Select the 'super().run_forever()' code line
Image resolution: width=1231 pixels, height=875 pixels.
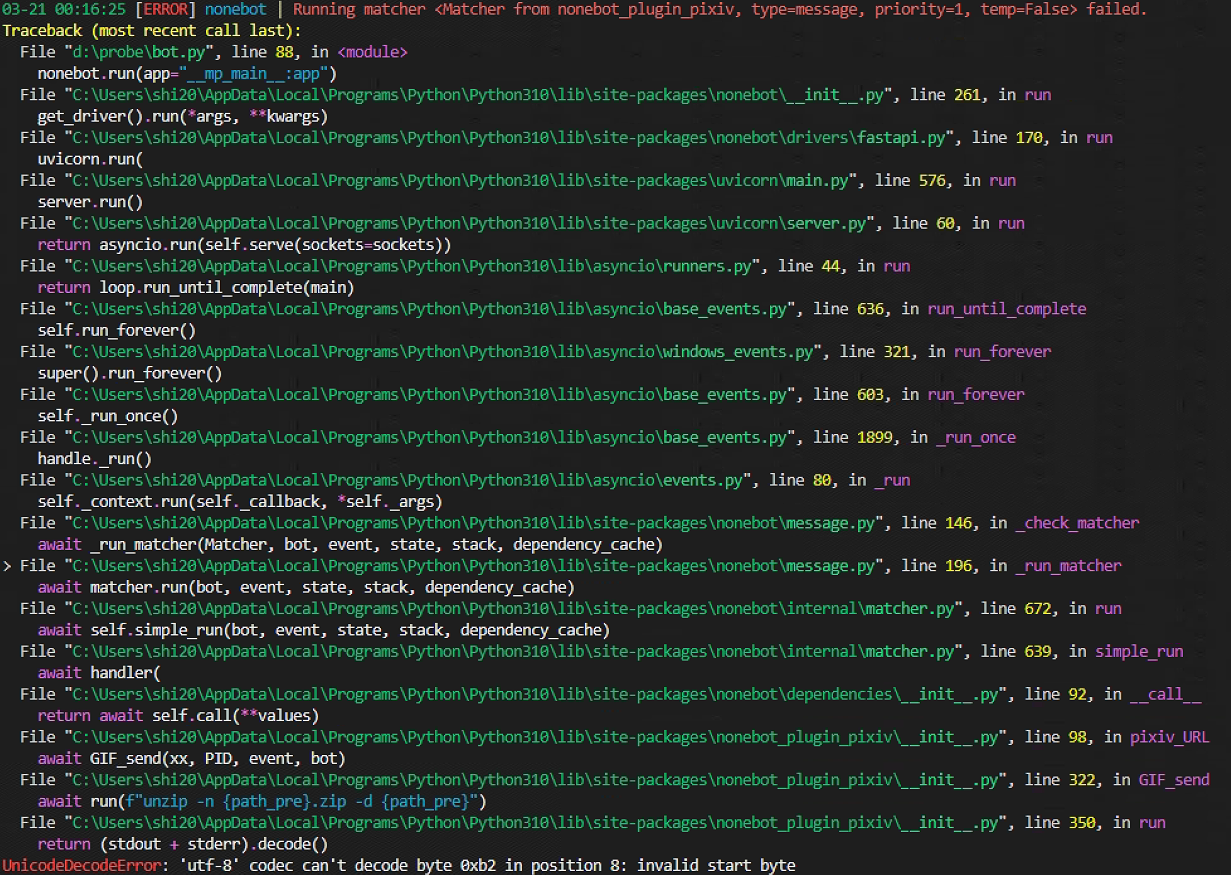[129, 373]
